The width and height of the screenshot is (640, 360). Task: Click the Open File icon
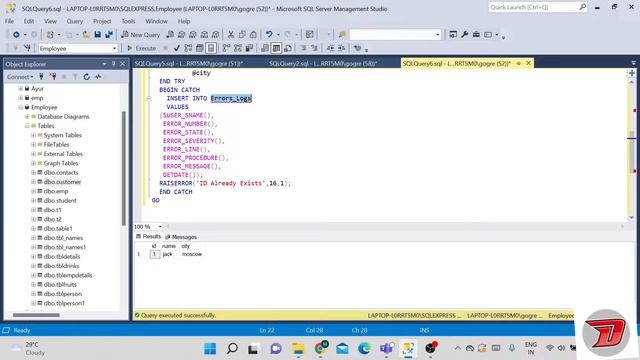click(x=86, y=35)
